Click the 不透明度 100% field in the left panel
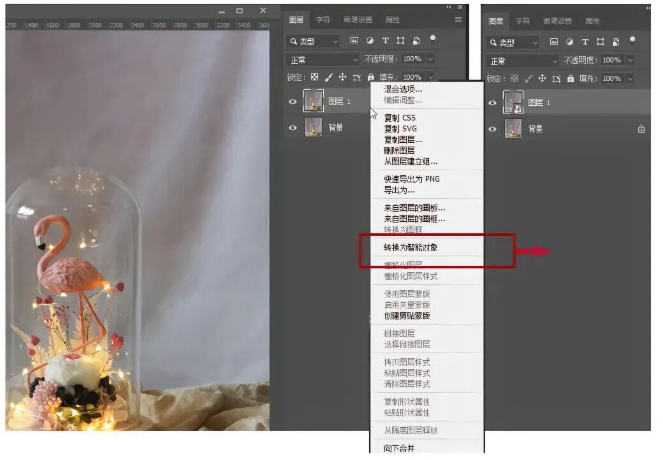 pyautogui.click(x=412, y=59)
